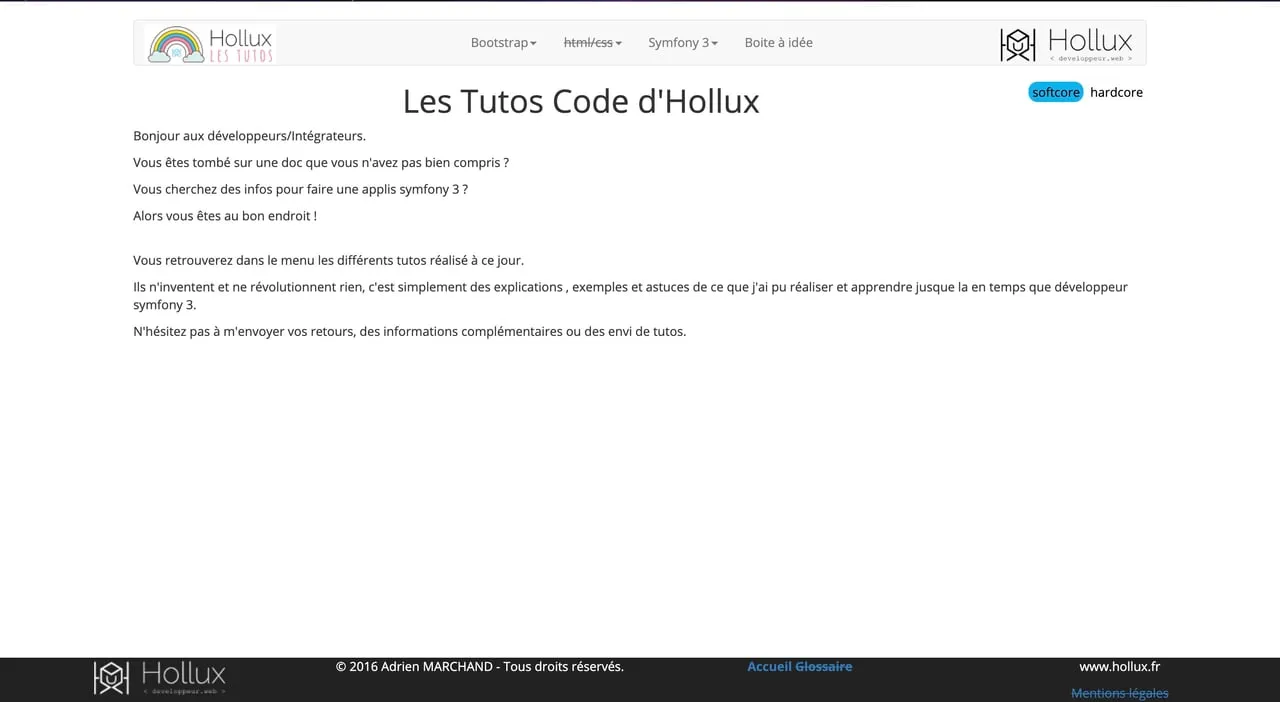Click the heading Les Tutos Code d'Hollux
Screen dimensions: 1280x702
[581, 101]
